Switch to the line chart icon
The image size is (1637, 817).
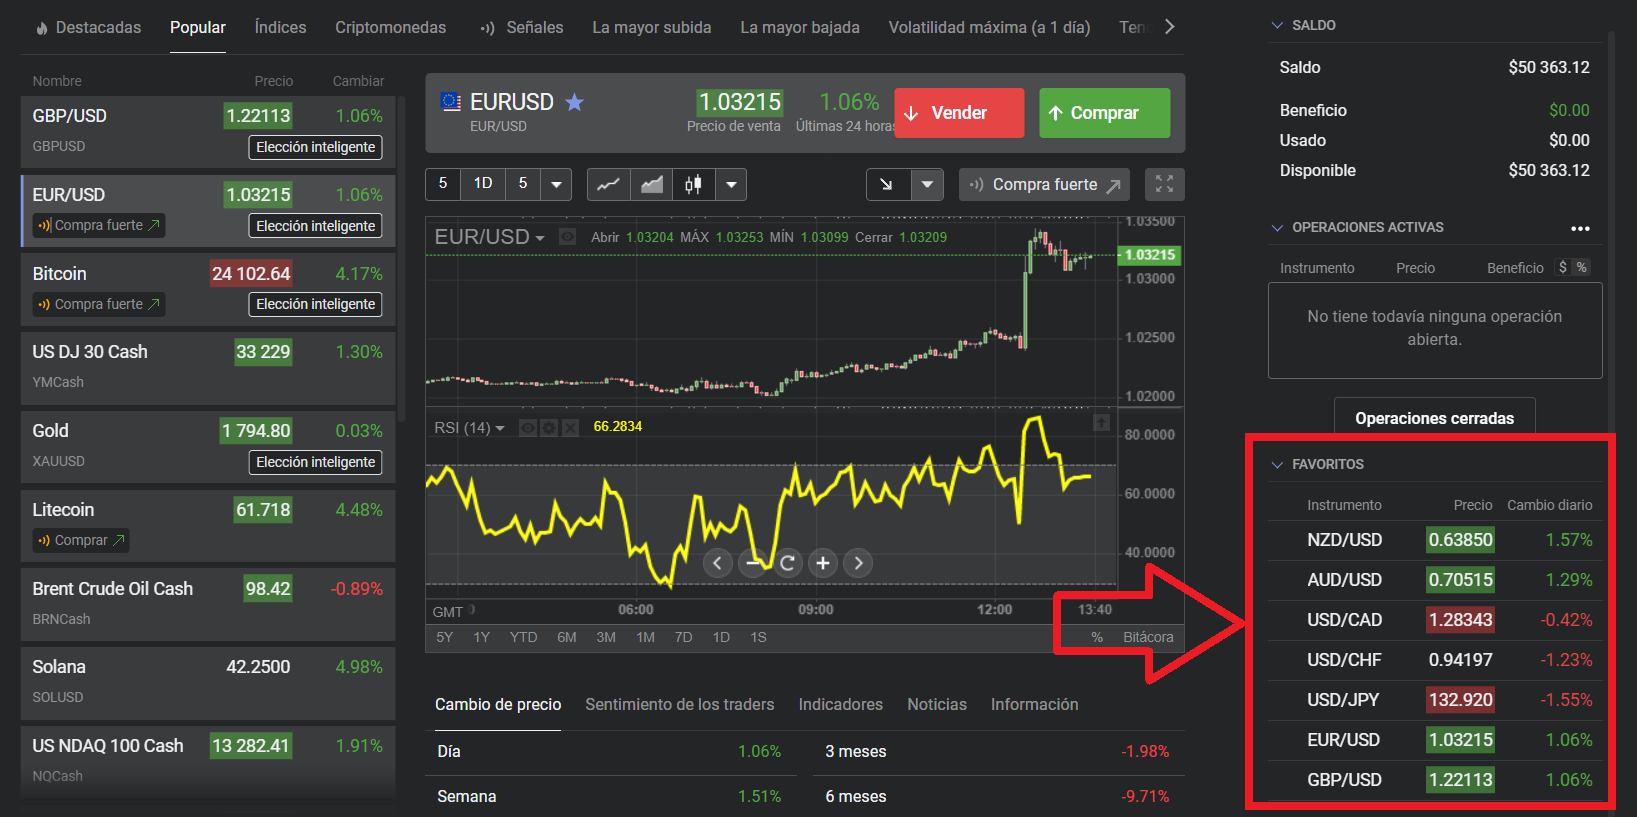pos(608,185)
